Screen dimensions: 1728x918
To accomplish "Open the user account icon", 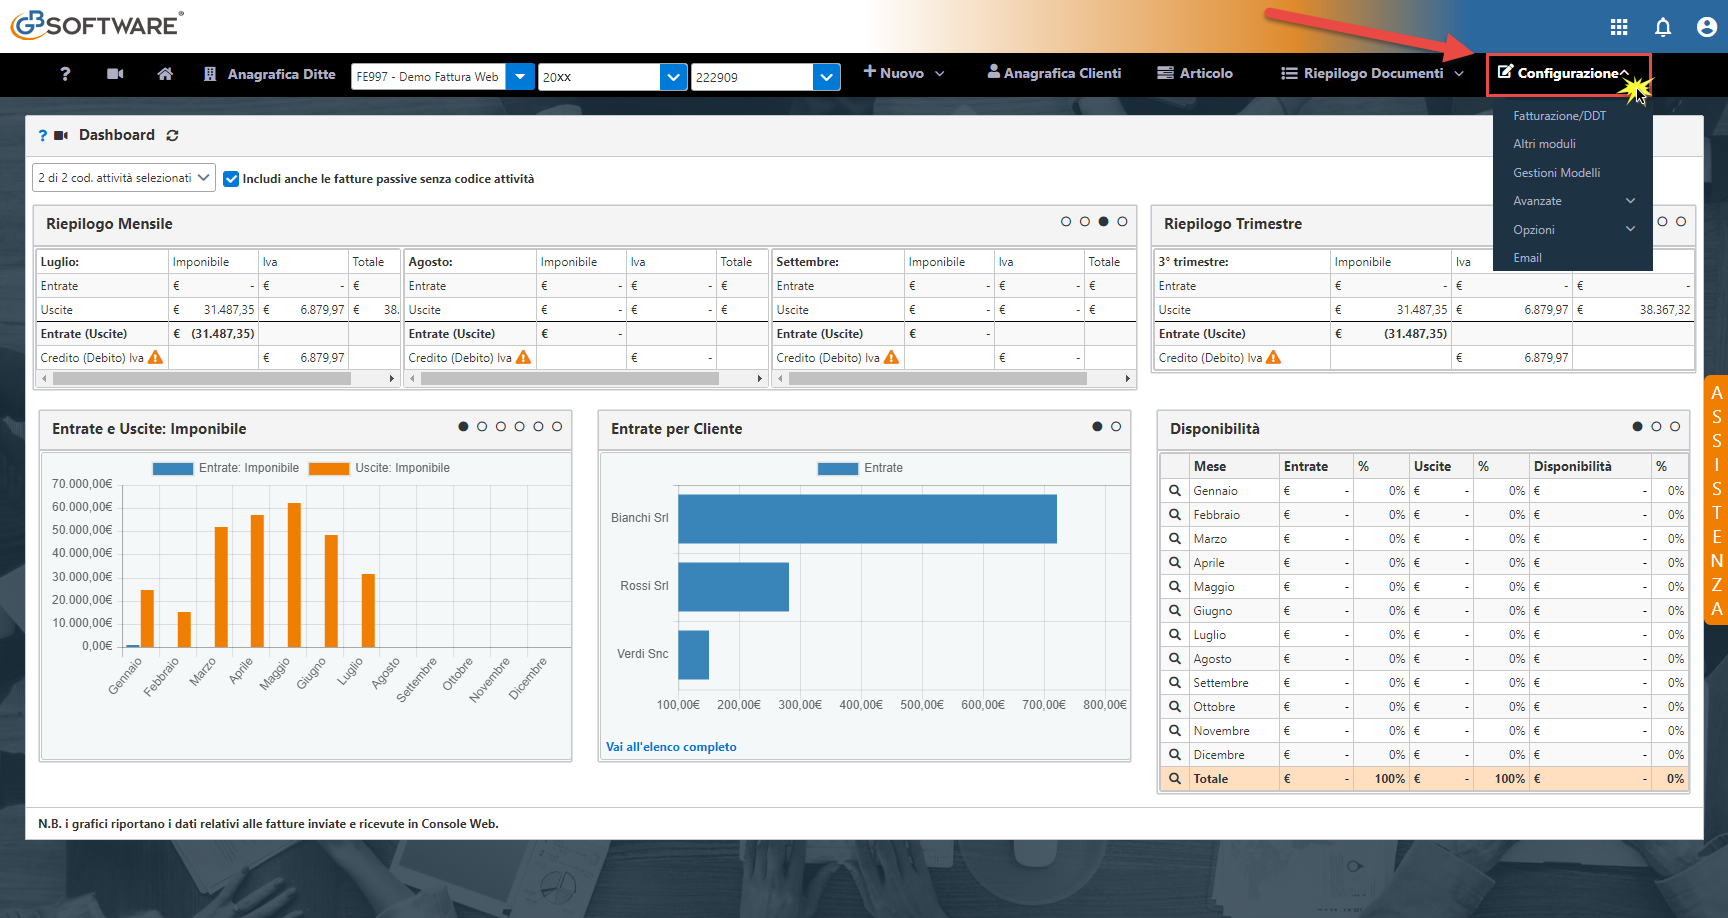I will (1707, 27).
